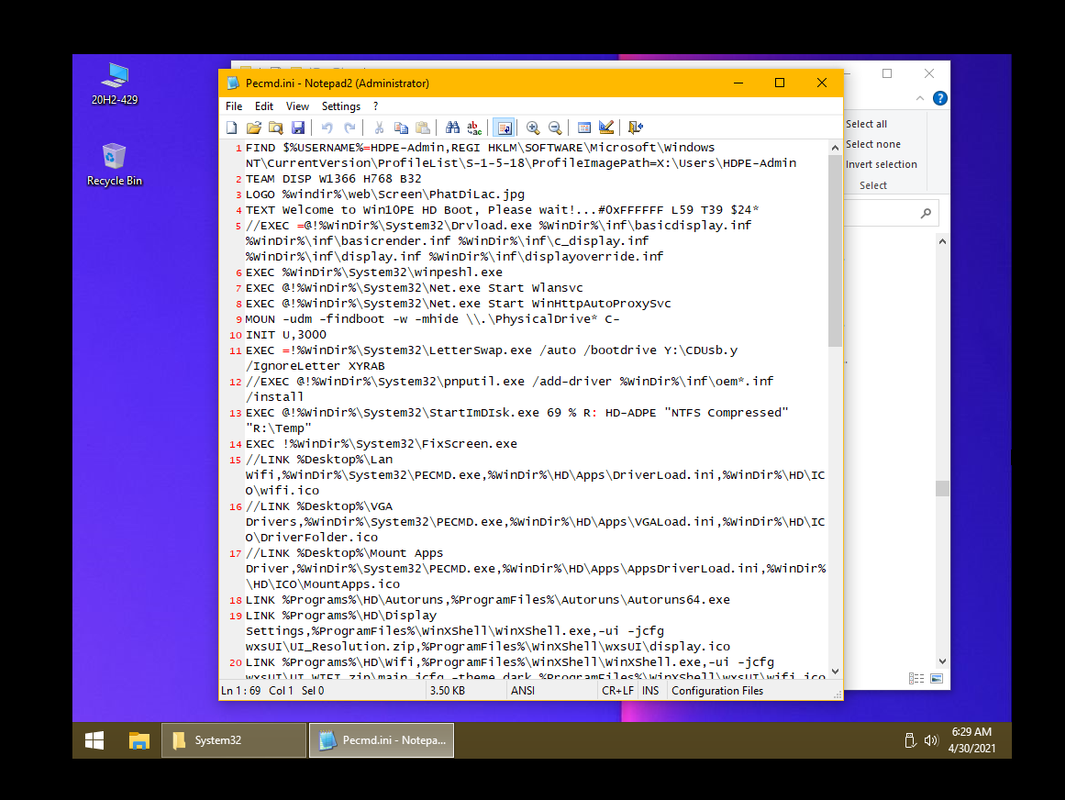1065x800 pixels.
Task: Open the Settings menu
Action: pyautogui.click(x=341, y=107)
